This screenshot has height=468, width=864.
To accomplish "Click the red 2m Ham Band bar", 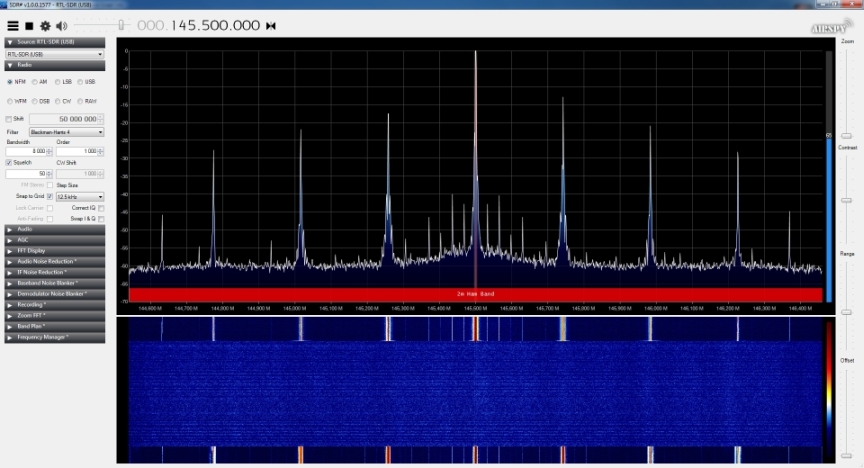I will coord(475,294).
